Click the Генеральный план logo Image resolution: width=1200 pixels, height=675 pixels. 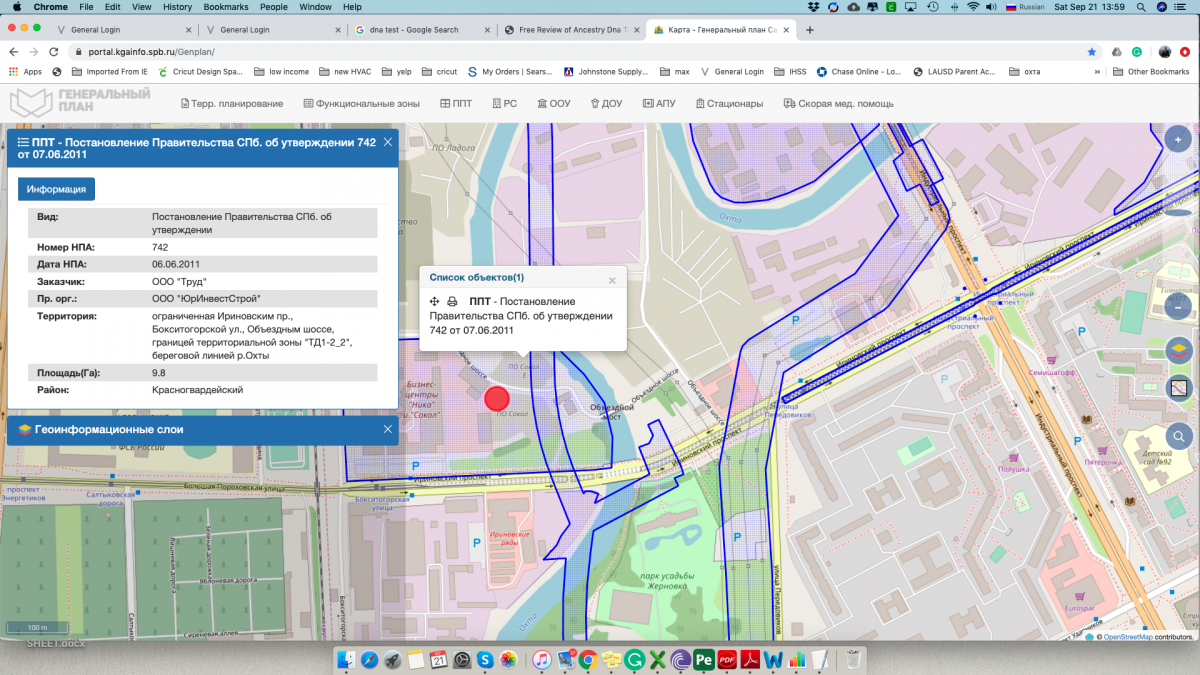point(80,102)
